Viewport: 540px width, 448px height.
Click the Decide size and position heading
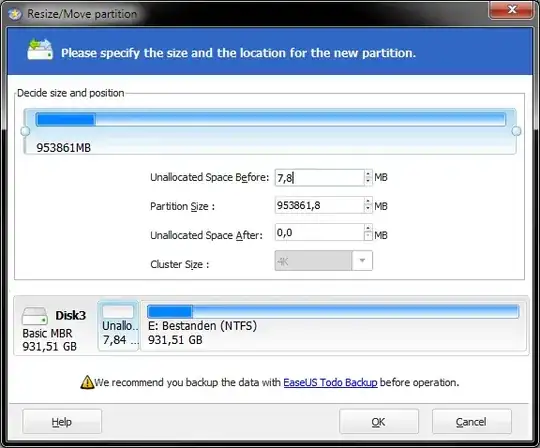tap(71, 93)
